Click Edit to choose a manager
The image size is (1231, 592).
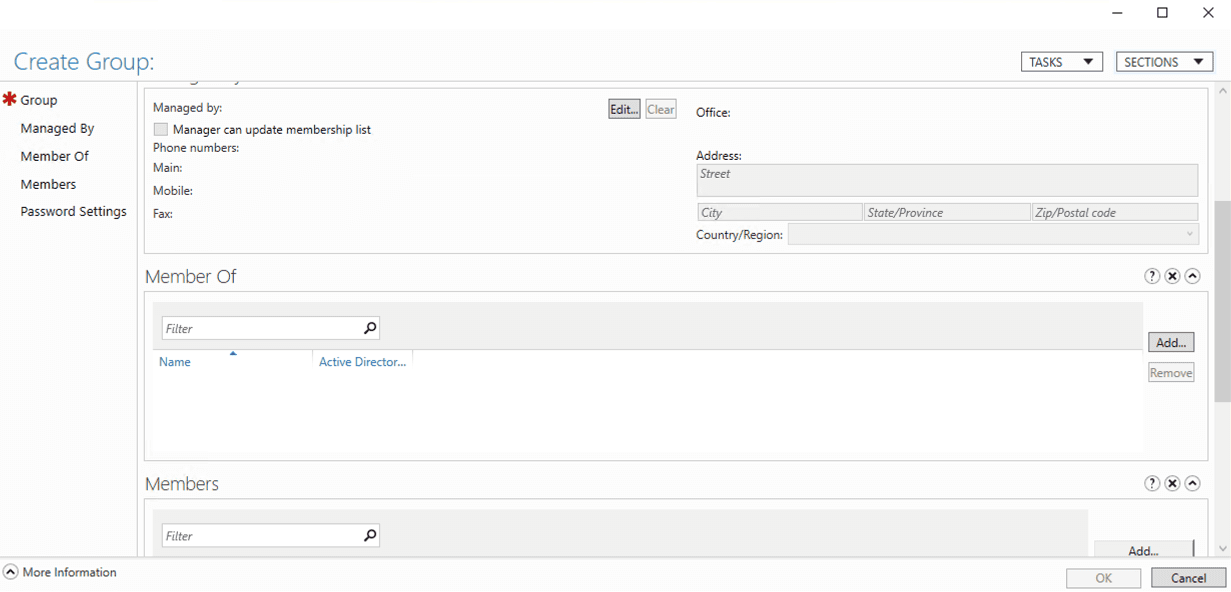[x=623, y=108]
